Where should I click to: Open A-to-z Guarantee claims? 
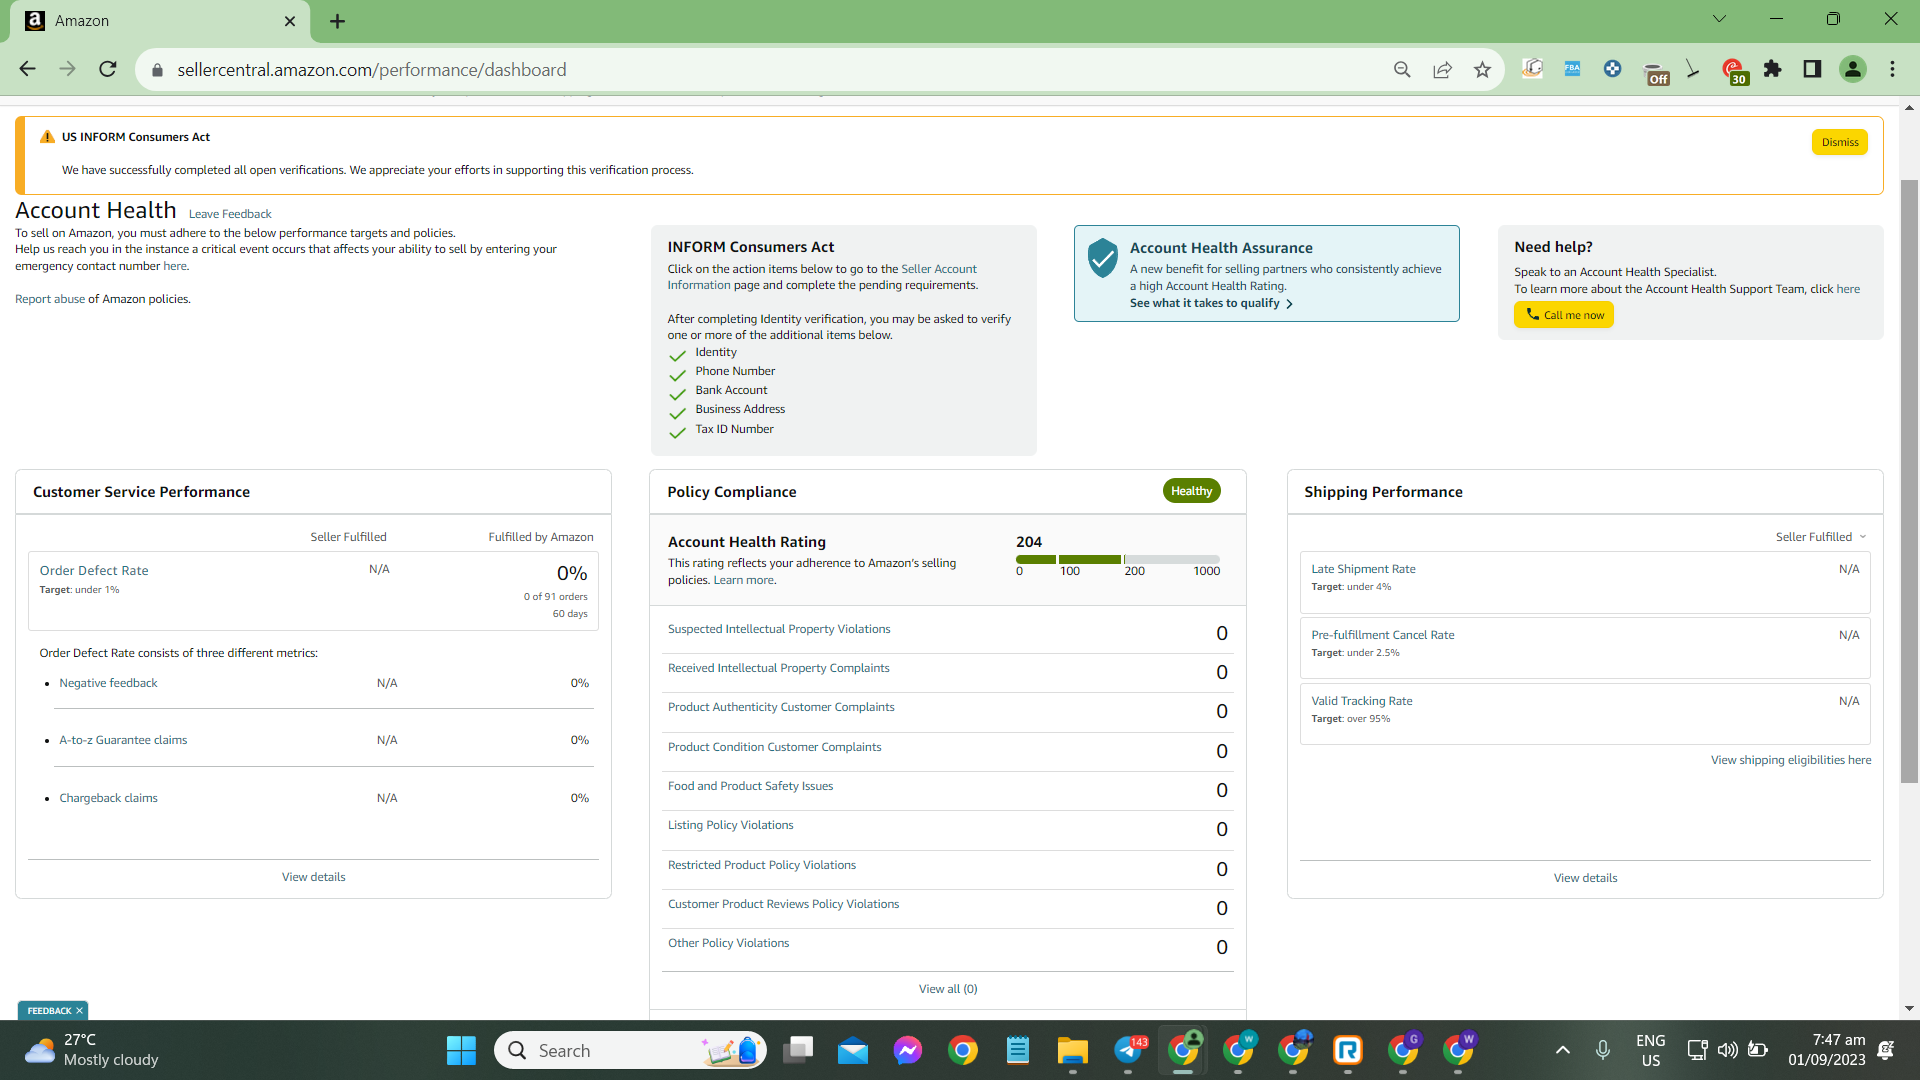click(123, 740)
